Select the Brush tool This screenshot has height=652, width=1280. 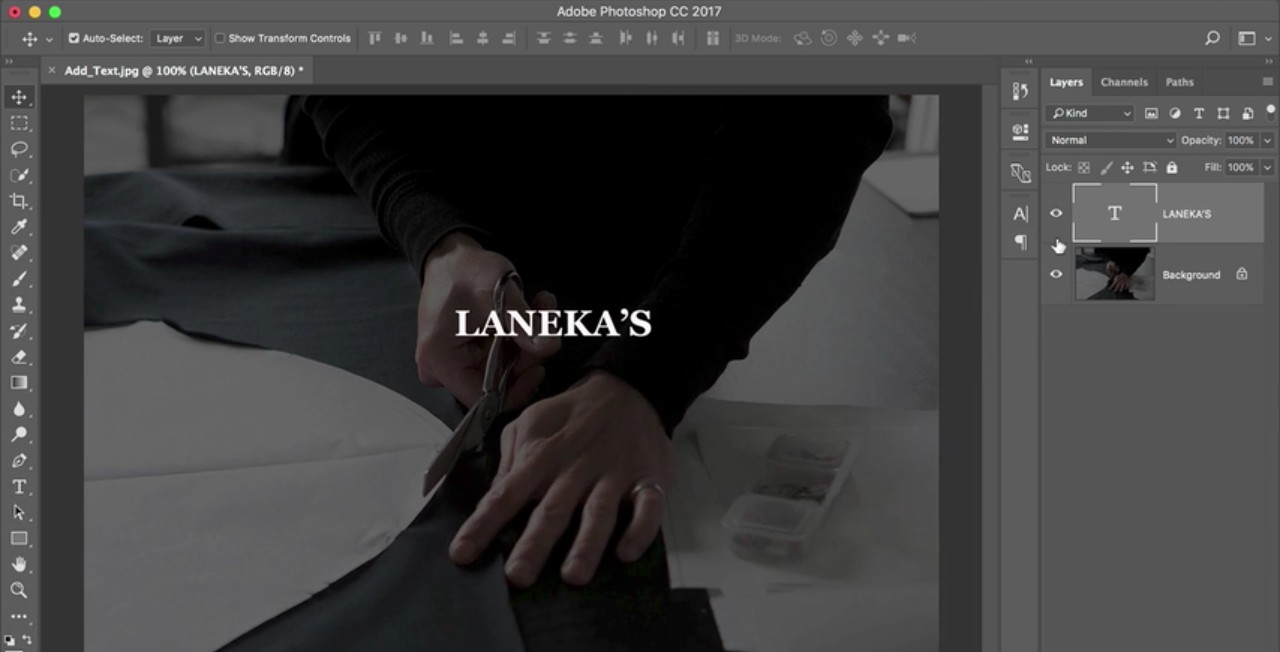click(19, 279)
